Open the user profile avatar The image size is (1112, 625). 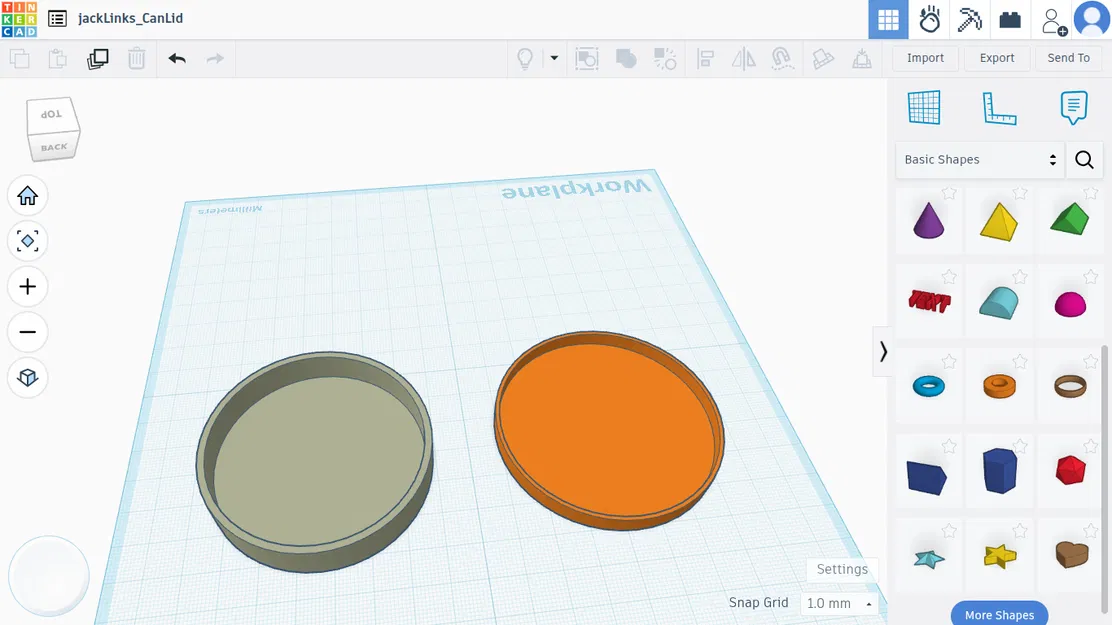coord(1092,19)
